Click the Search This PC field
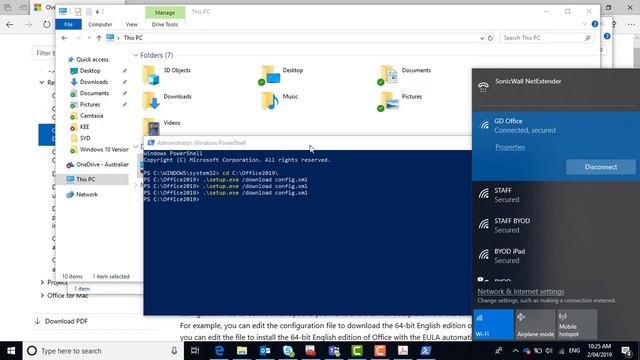The width and height of the screenshot is (640, 360). [546, 38]
